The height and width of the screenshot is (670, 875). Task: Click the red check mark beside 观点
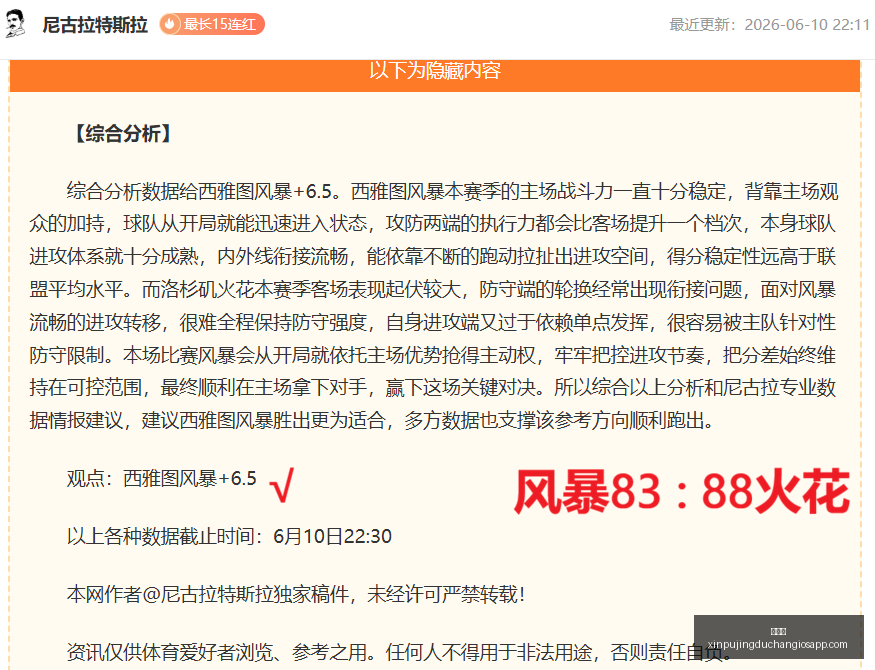(282, 485)
